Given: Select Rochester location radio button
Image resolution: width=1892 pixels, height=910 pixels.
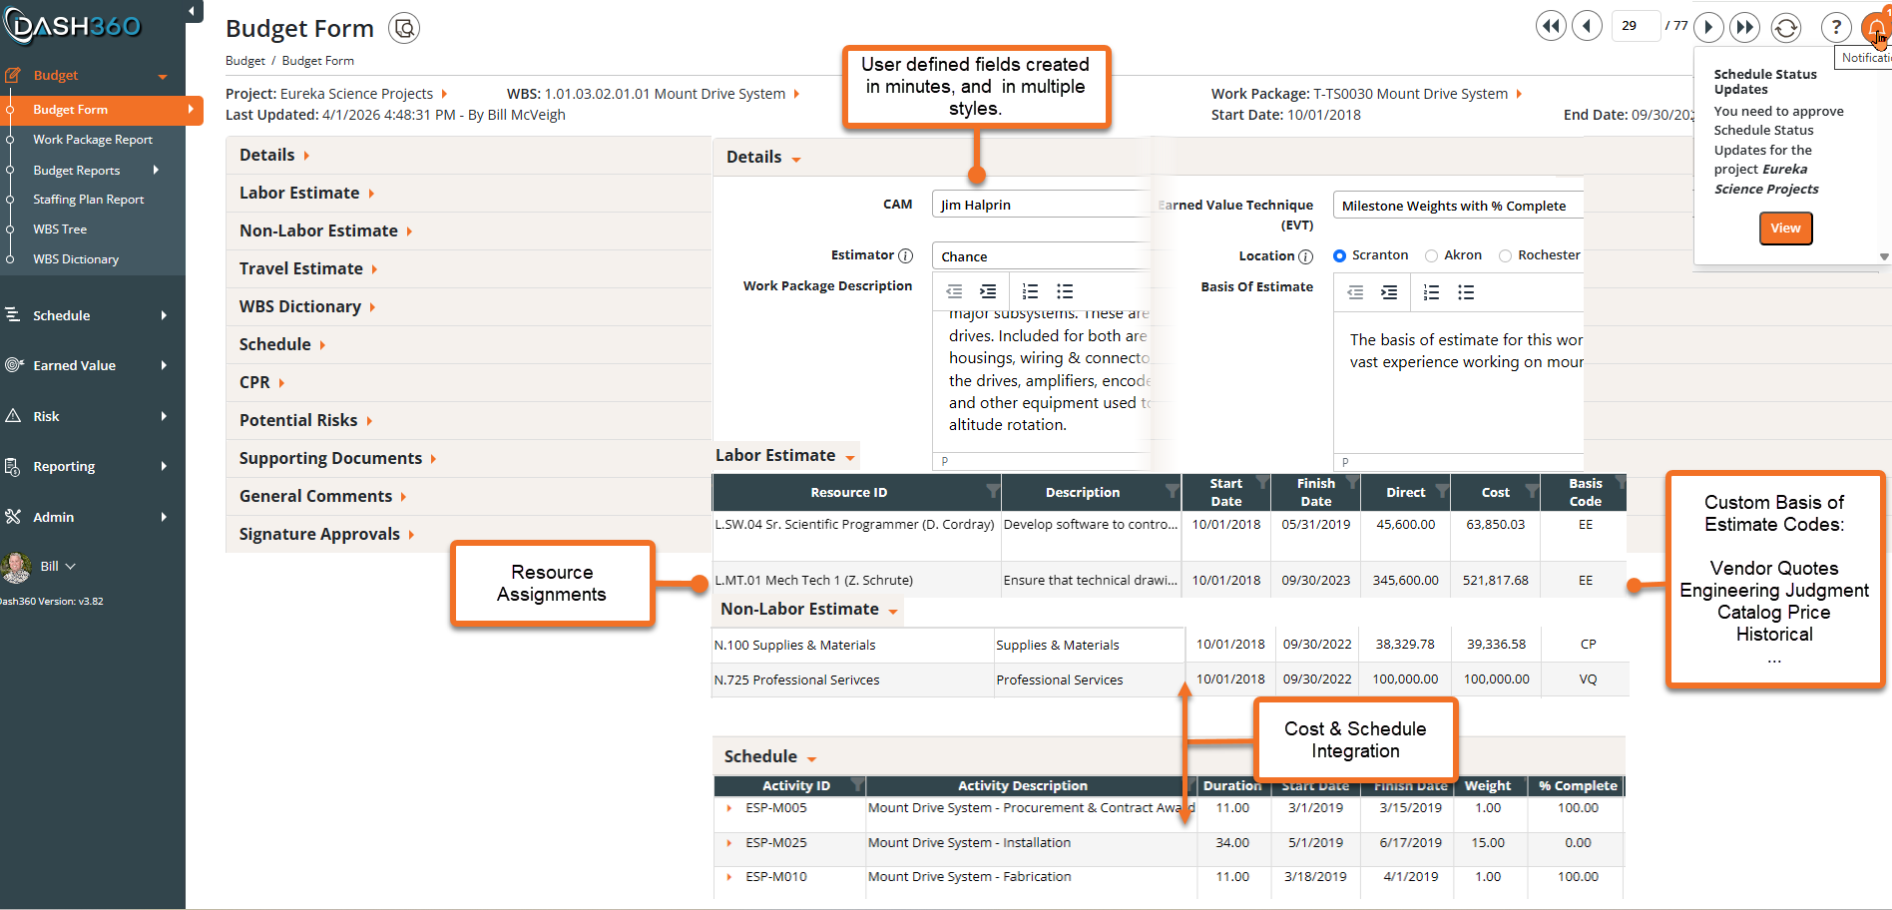Looking at the screenshot, I should click(x=1505, y=256).
